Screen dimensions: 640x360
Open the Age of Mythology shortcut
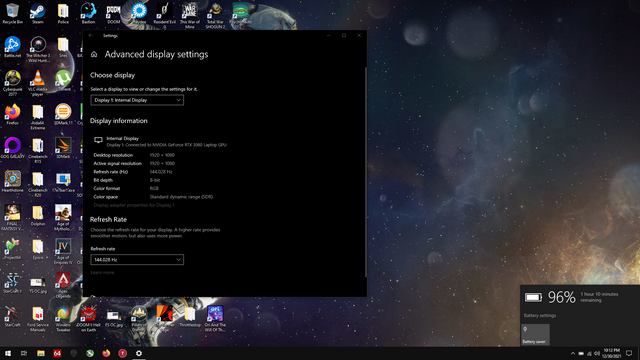[63, 218]
